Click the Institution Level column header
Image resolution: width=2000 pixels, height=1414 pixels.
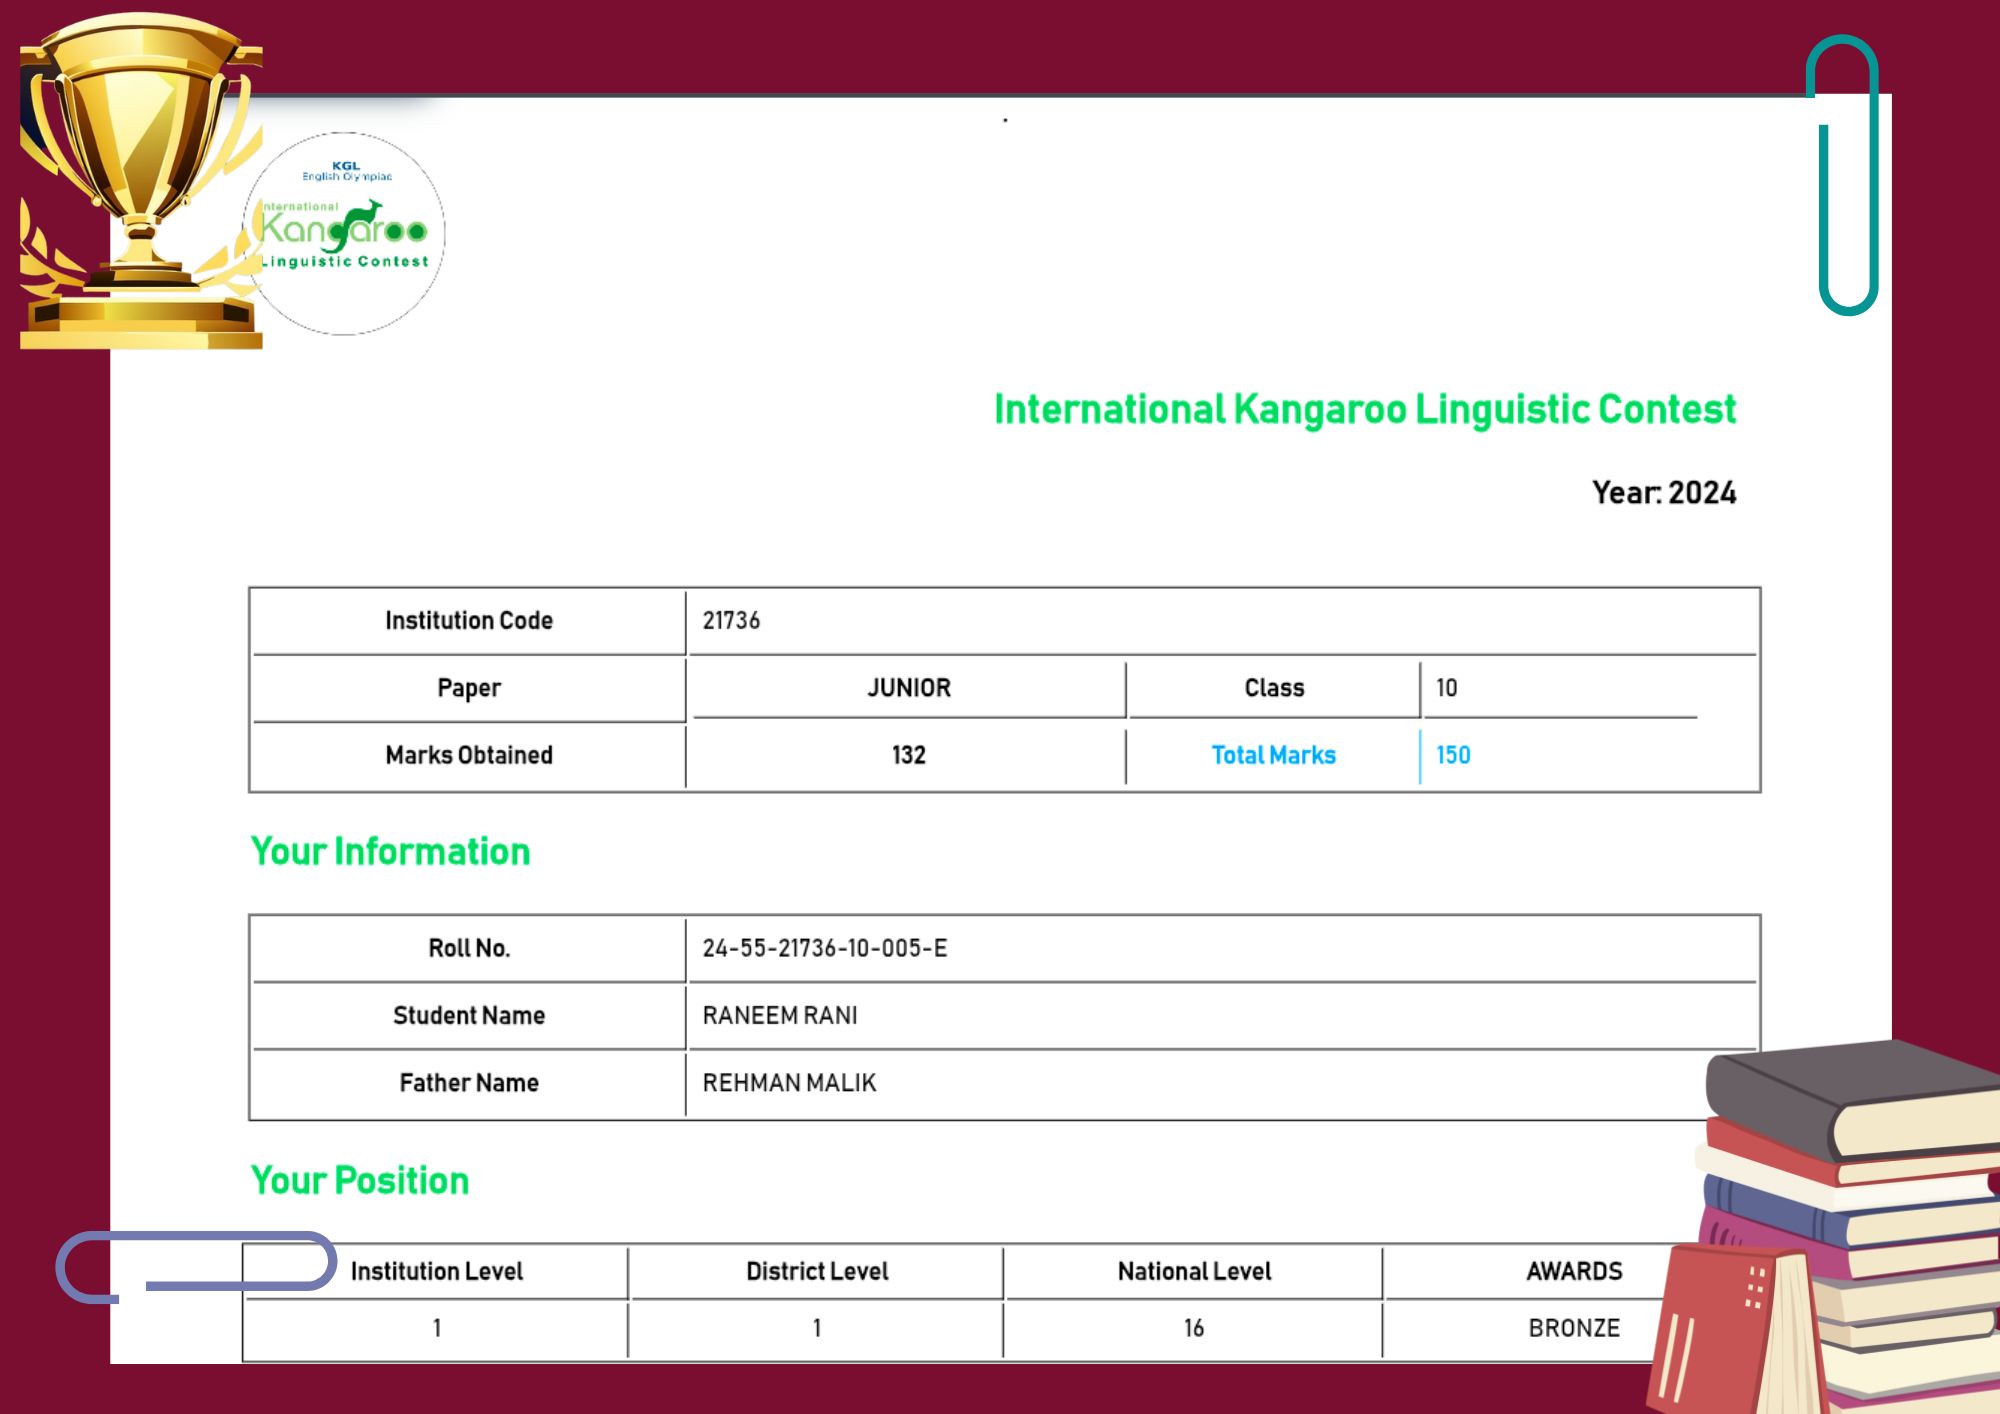436,1271
